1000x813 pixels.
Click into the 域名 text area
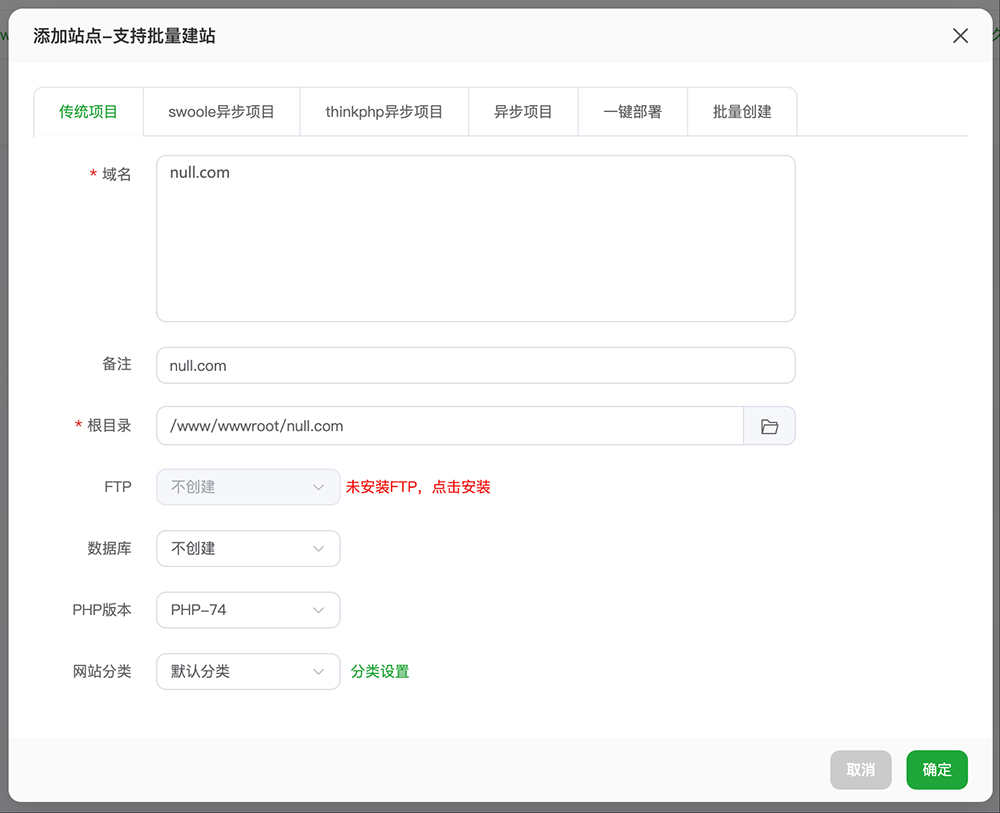pos(475,239)
